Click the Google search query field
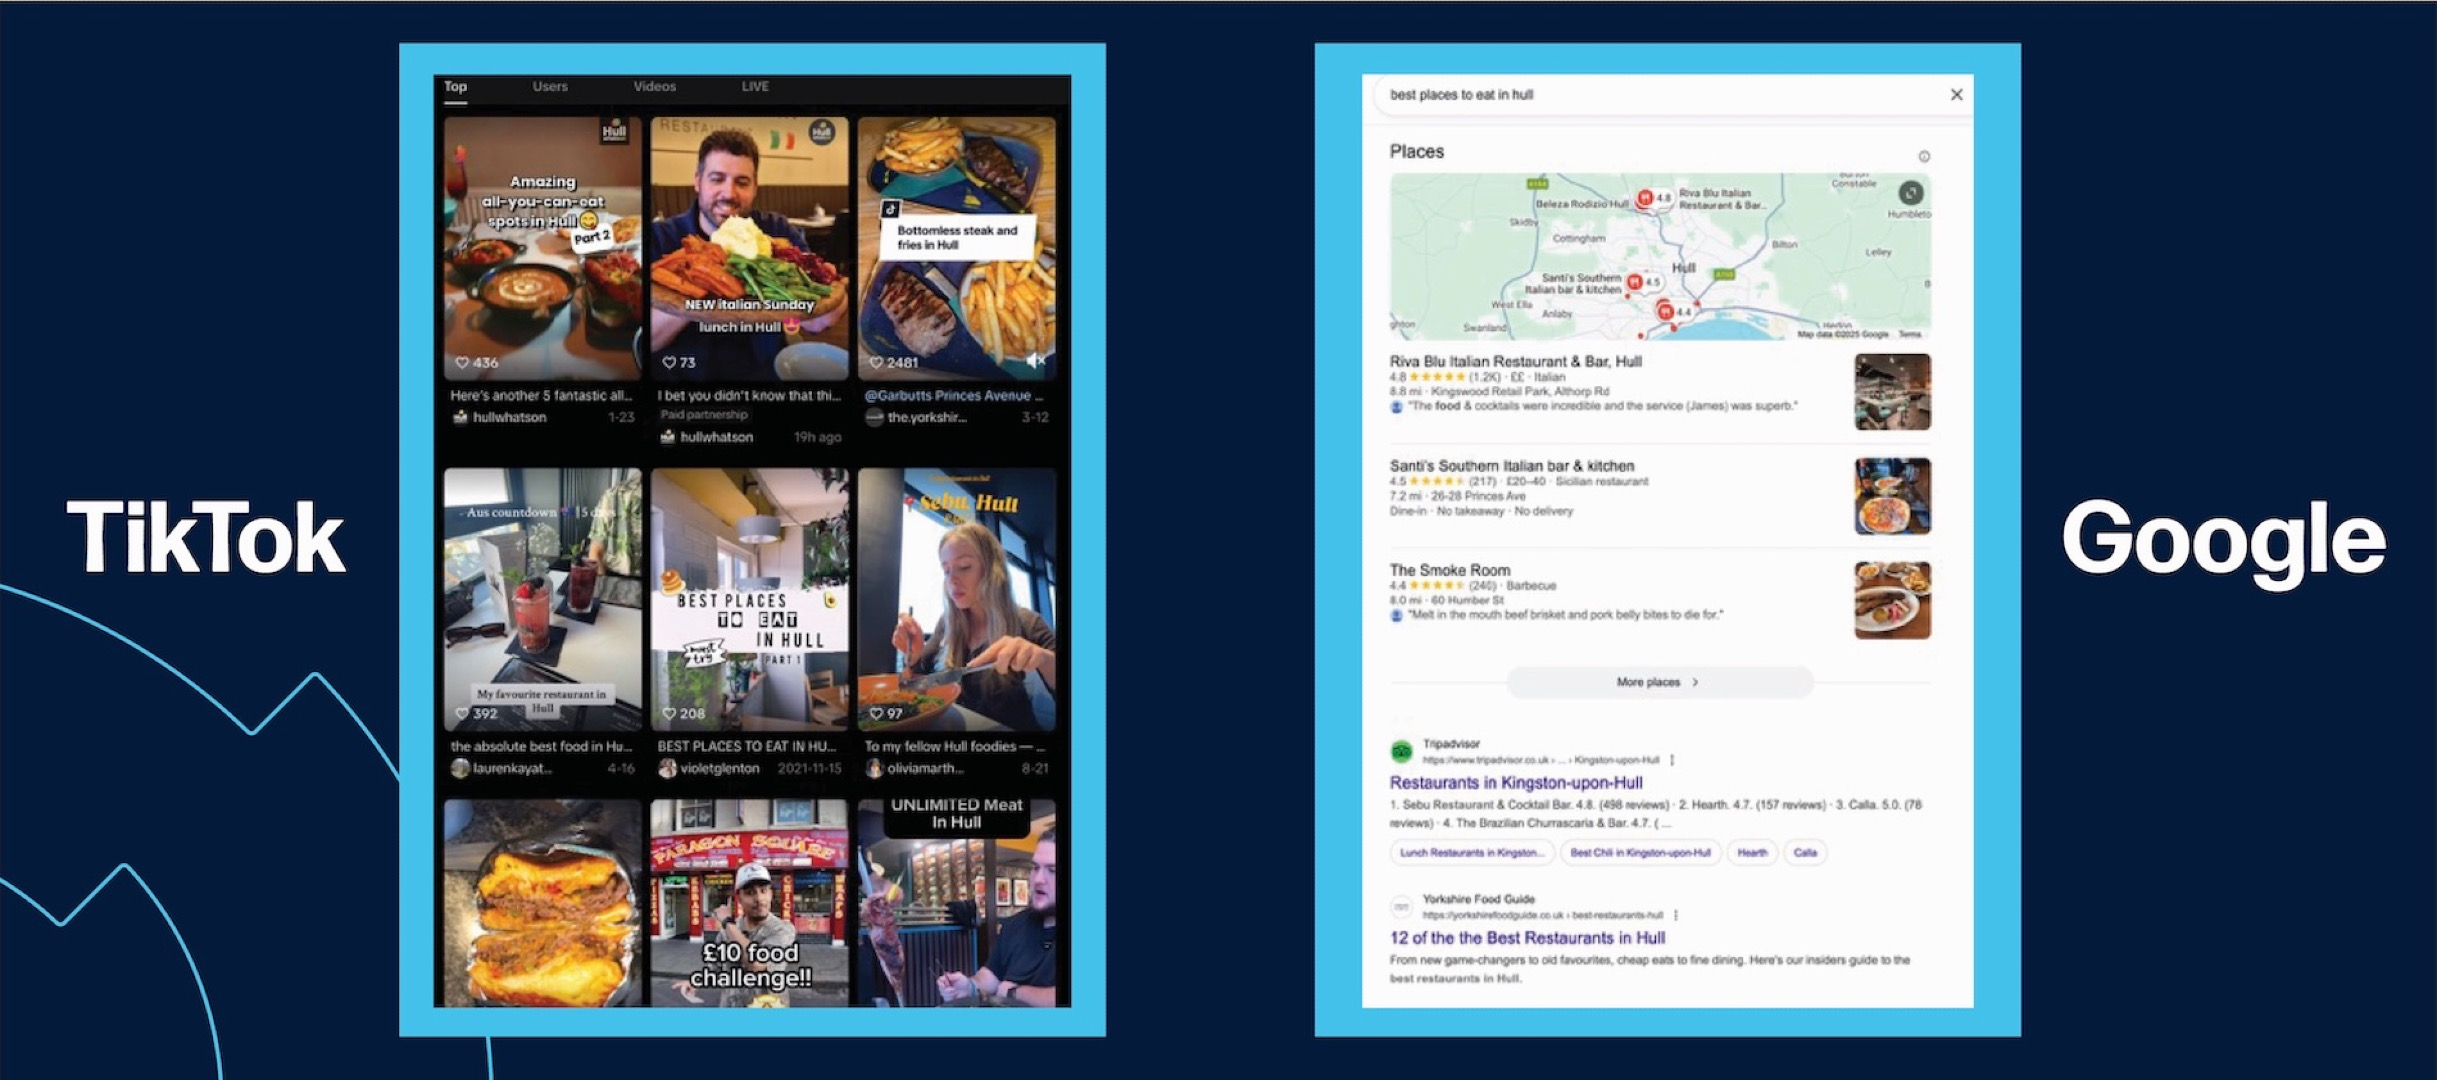2437x1080 pixels. click(x=1600, y=95)
